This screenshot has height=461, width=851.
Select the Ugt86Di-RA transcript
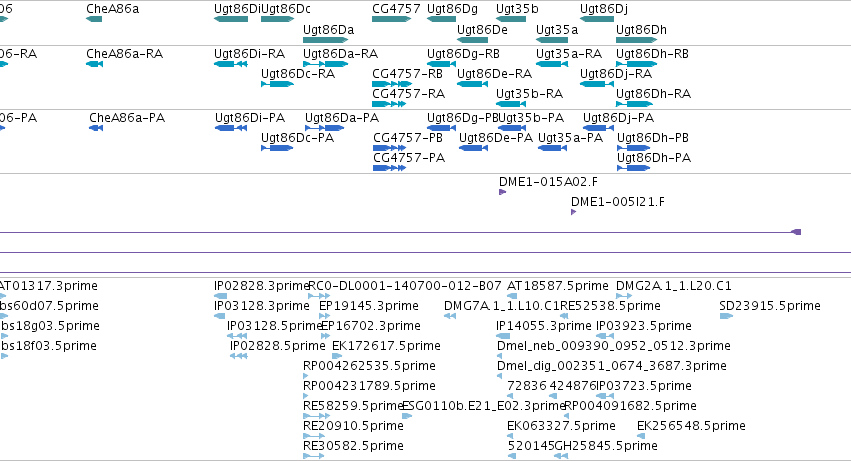point(231,64)
